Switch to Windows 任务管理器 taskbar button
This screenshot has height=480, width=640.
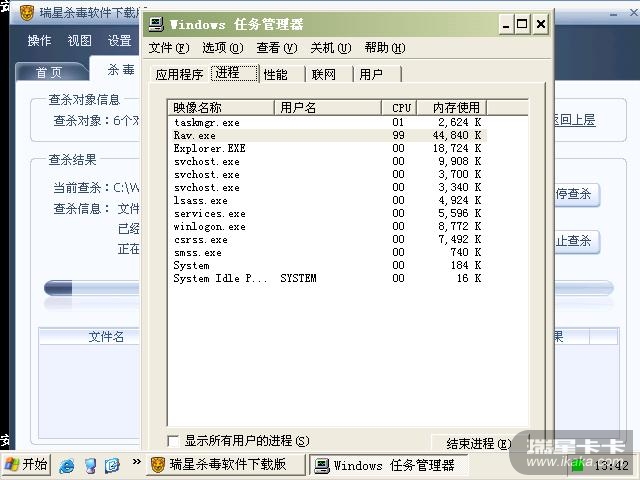389,465
